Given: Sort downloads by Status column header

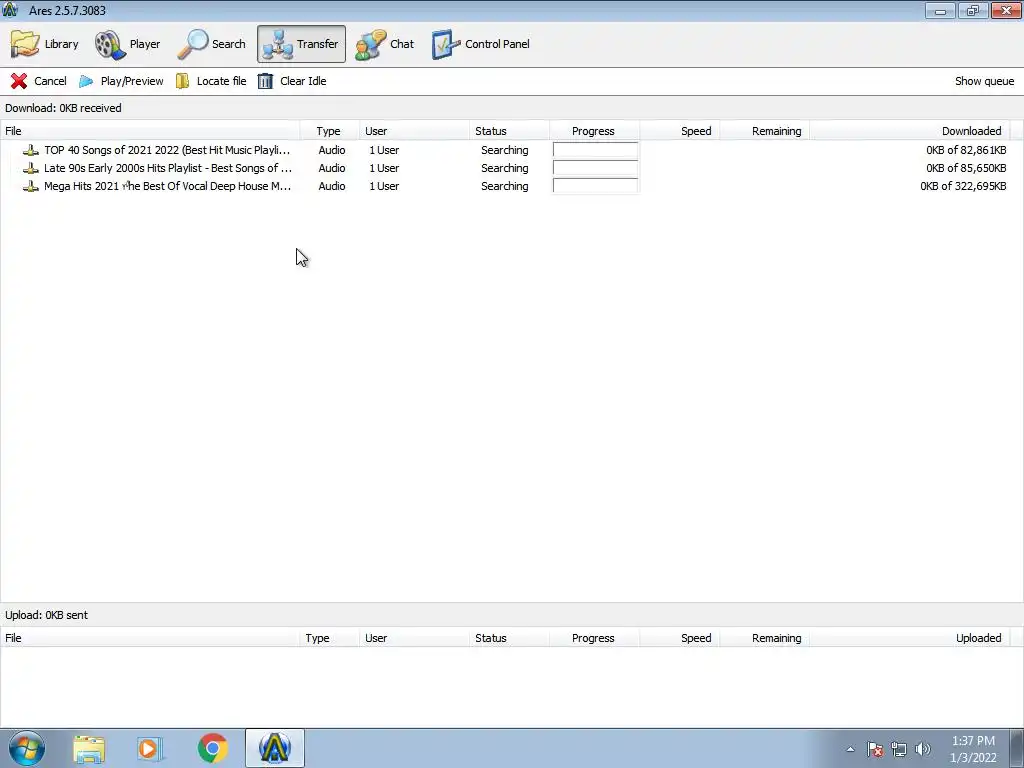Looking at the screenshot, I should pos(509,131).
